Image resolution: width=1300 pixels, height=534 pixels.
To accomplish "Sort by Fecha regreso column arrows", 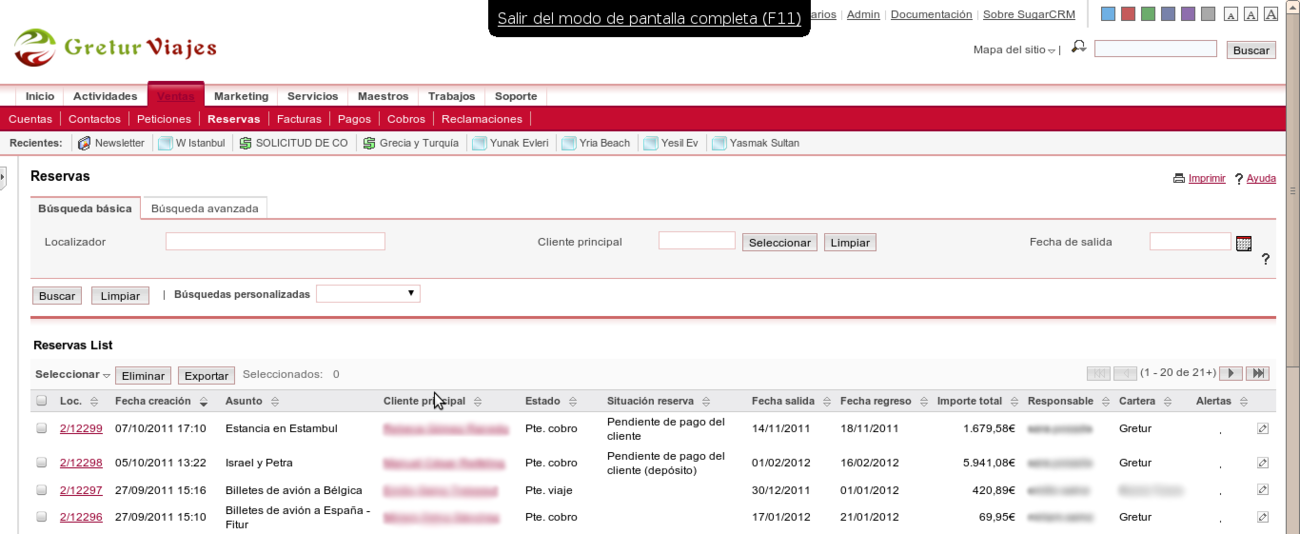I will [924, 402].
